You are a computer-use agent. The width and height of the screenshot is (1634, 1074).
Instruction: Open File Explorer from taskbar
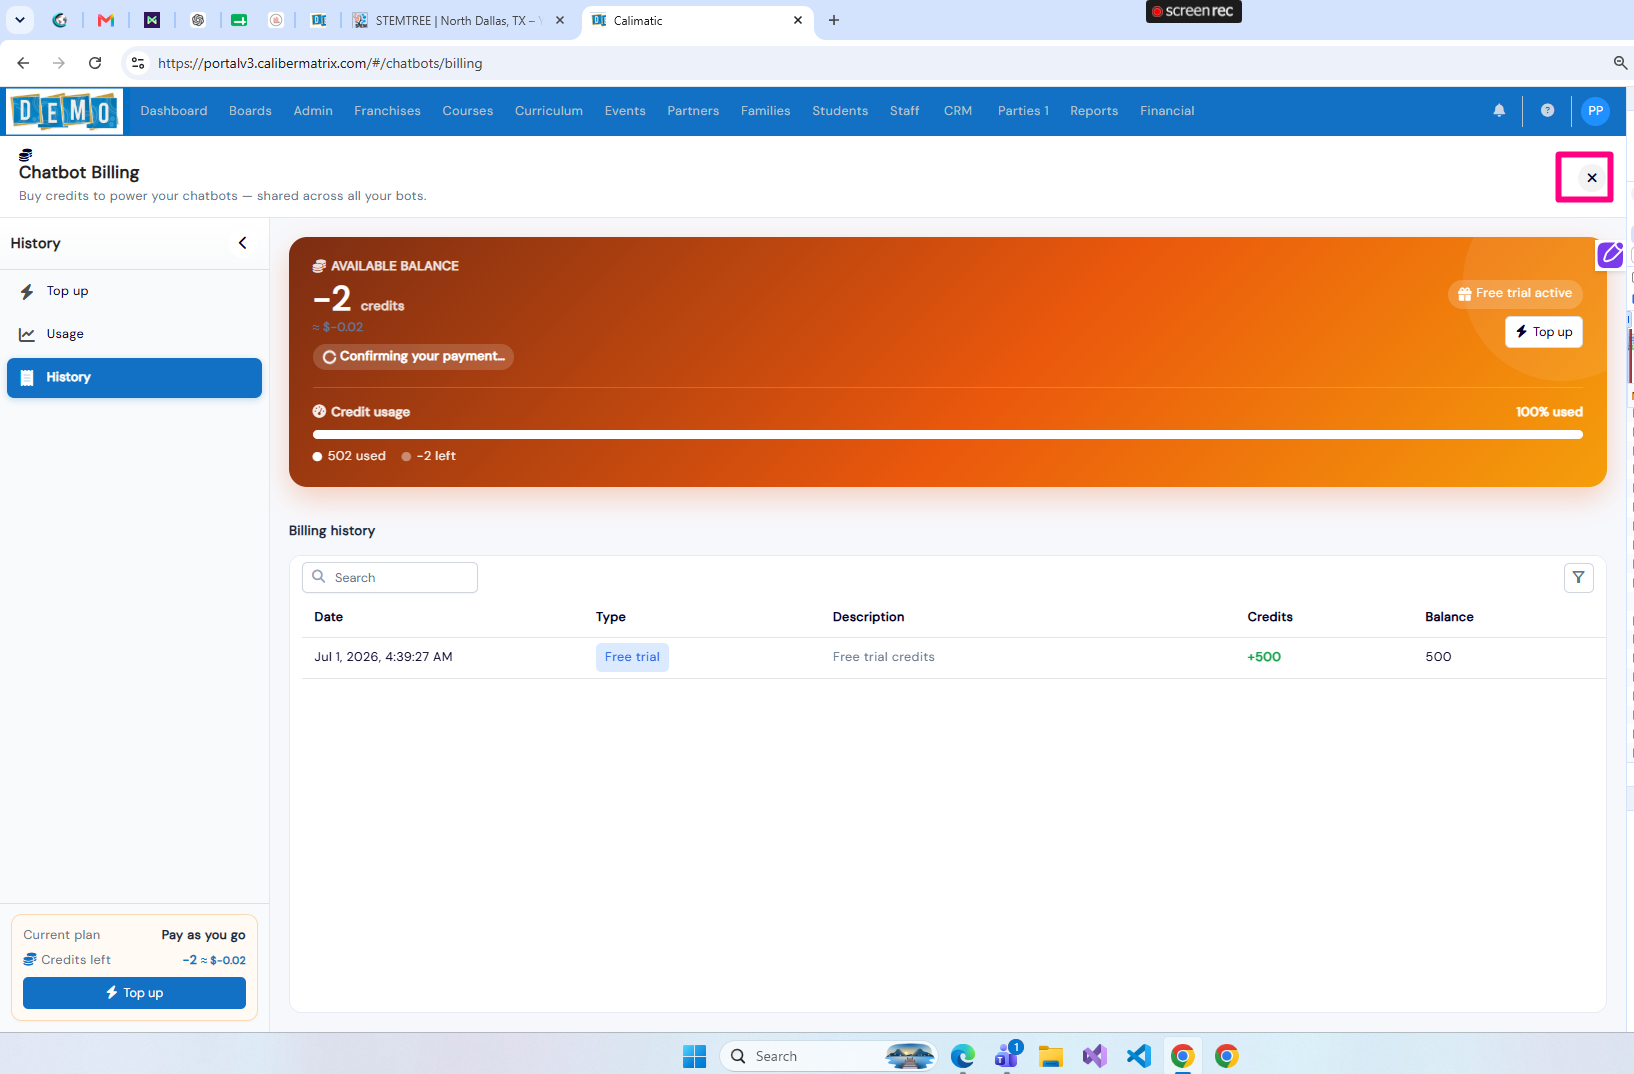[x=1050, y=1056]
